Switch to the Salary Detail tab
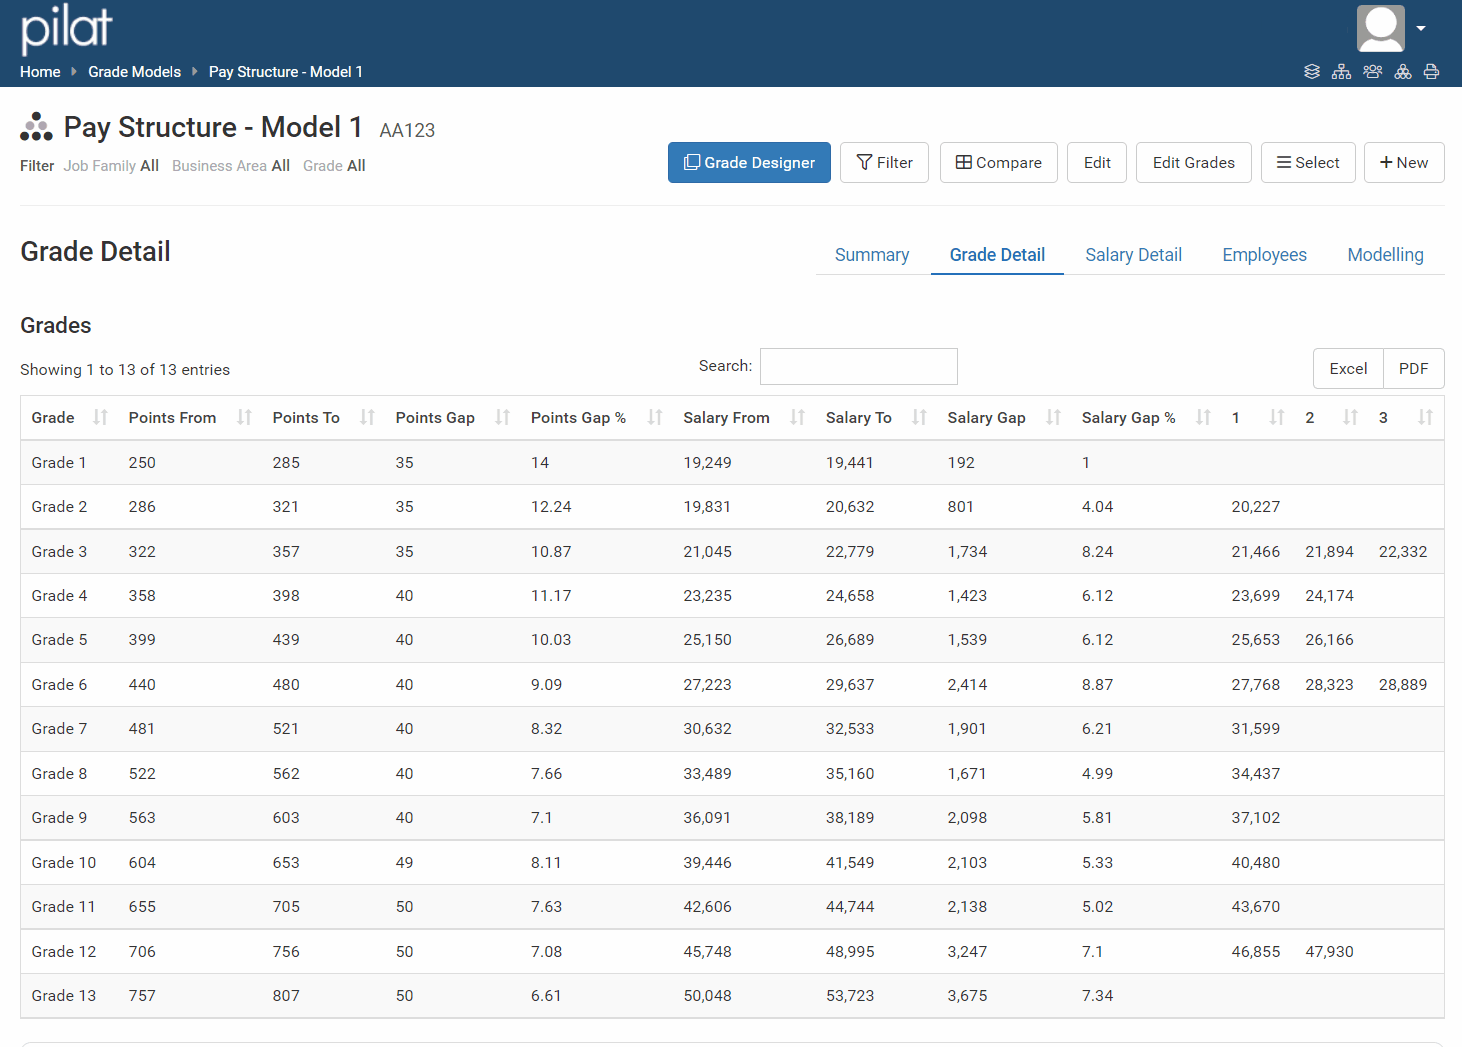The image size is (1462, 1047). pyautogui.click(x=1133, y=255)
